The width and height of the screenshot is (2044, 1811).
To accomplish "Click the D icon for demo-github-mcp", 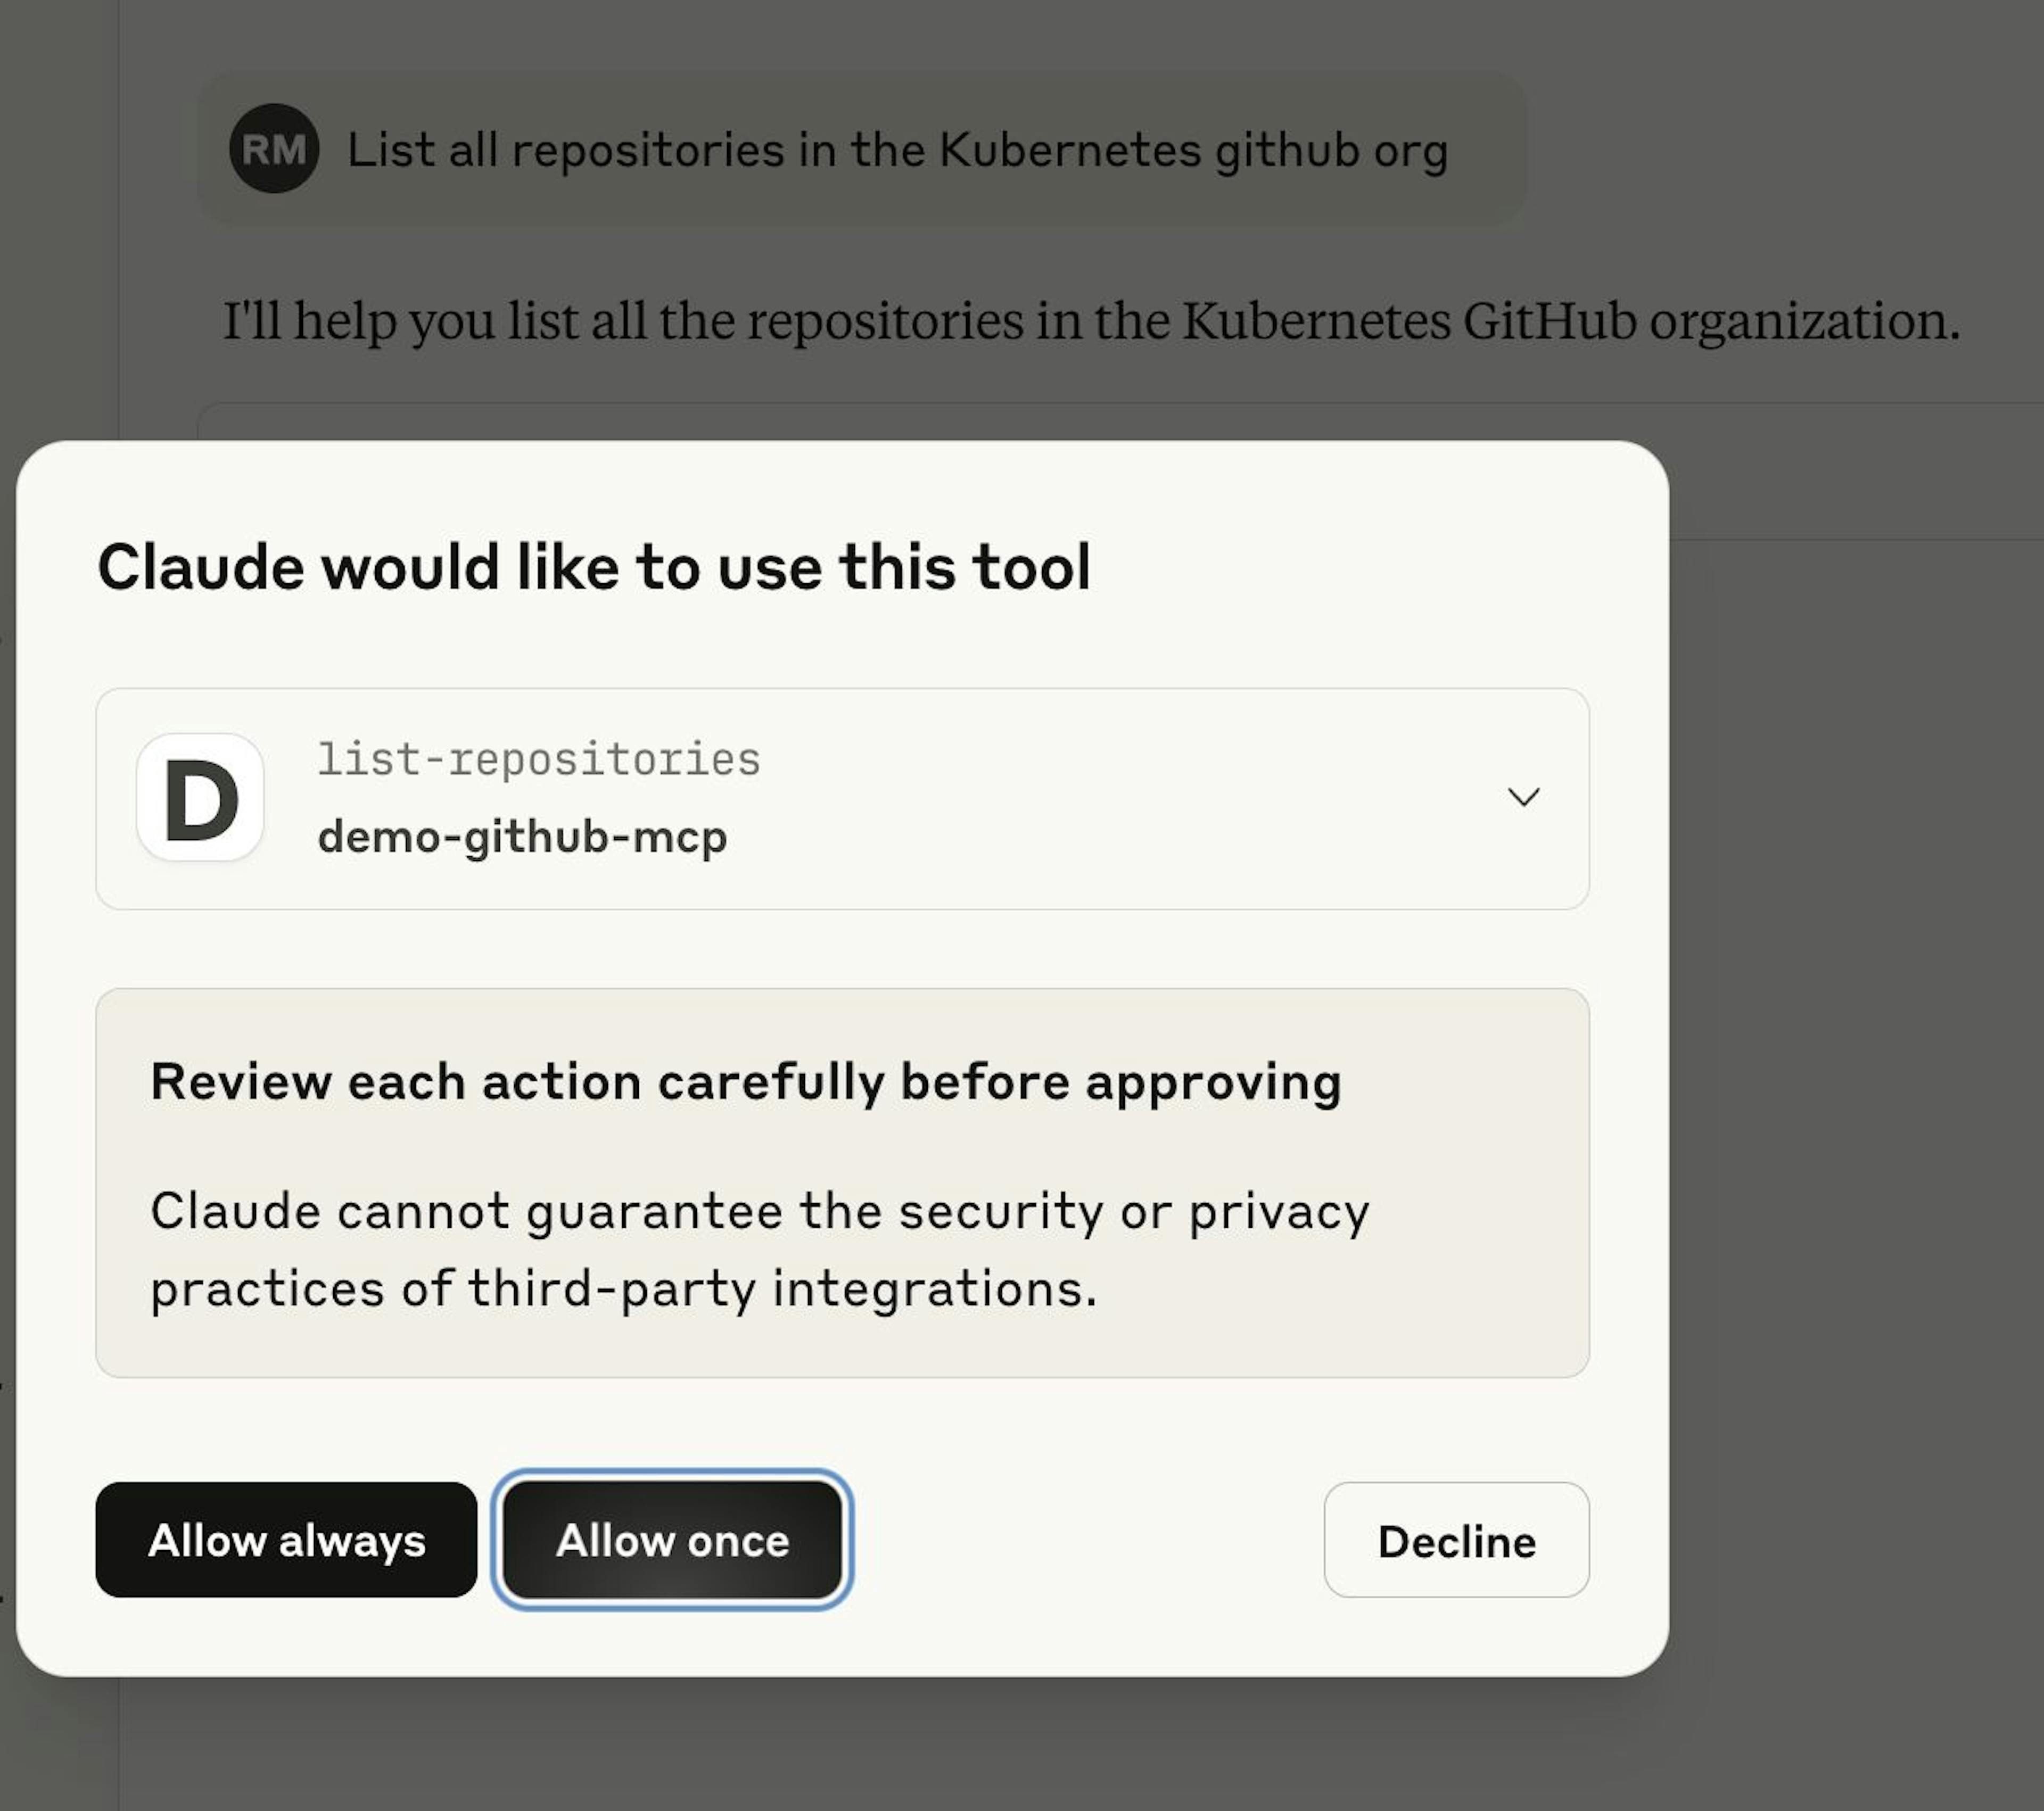I will (200, 798).
